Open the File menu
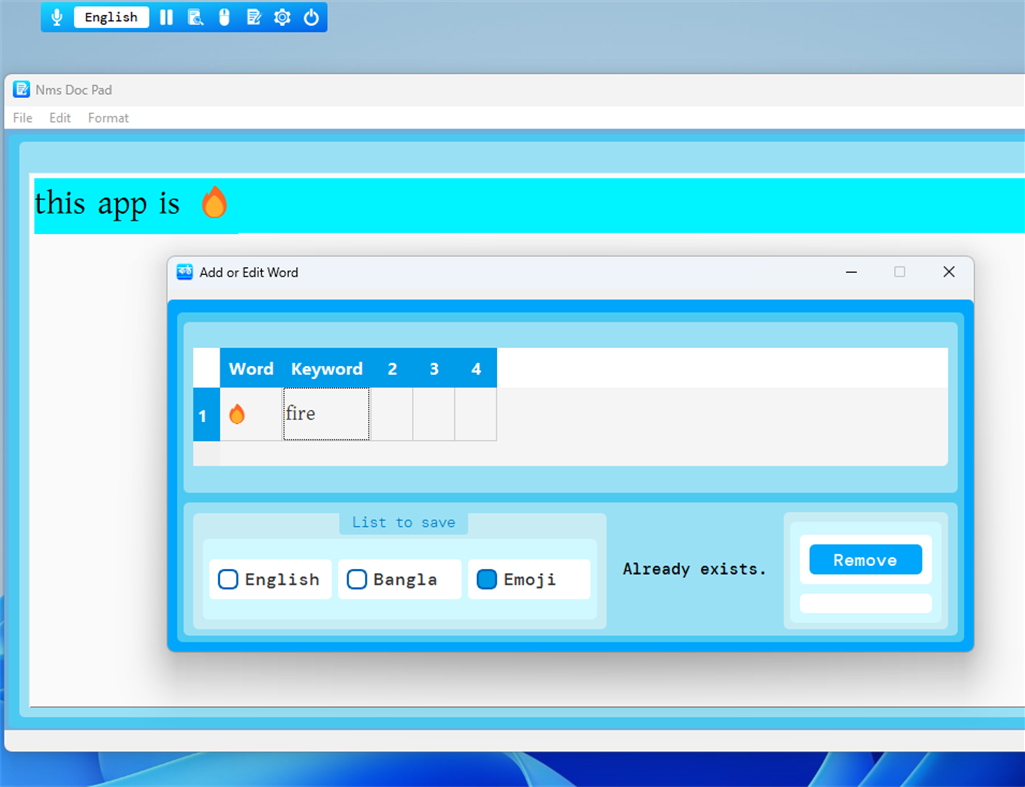1025x787 pixels. [x=21, y=117]
